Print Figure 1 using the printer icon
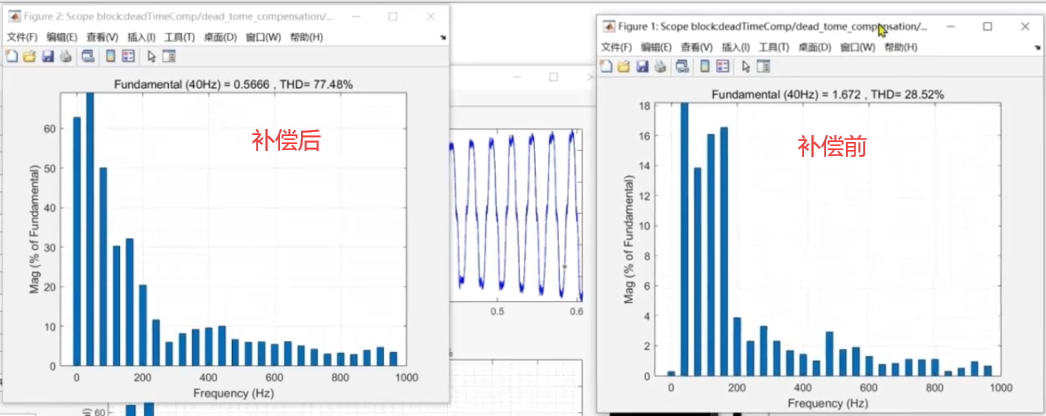The image size is (1046, 416). coord(659,67)
